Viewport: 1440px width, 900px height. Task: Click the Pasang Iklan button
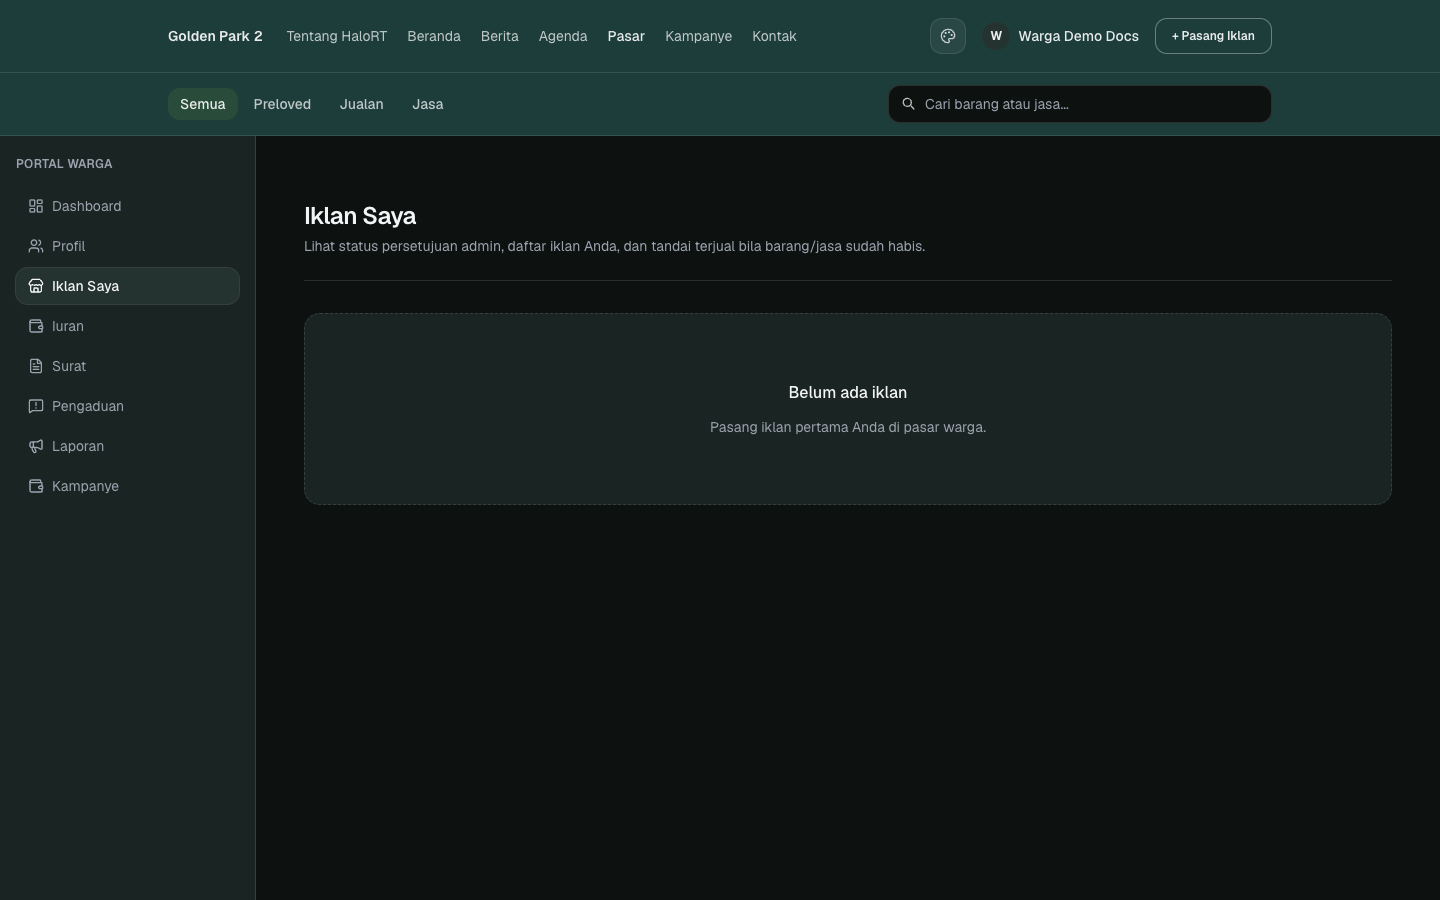[1213, 36]
